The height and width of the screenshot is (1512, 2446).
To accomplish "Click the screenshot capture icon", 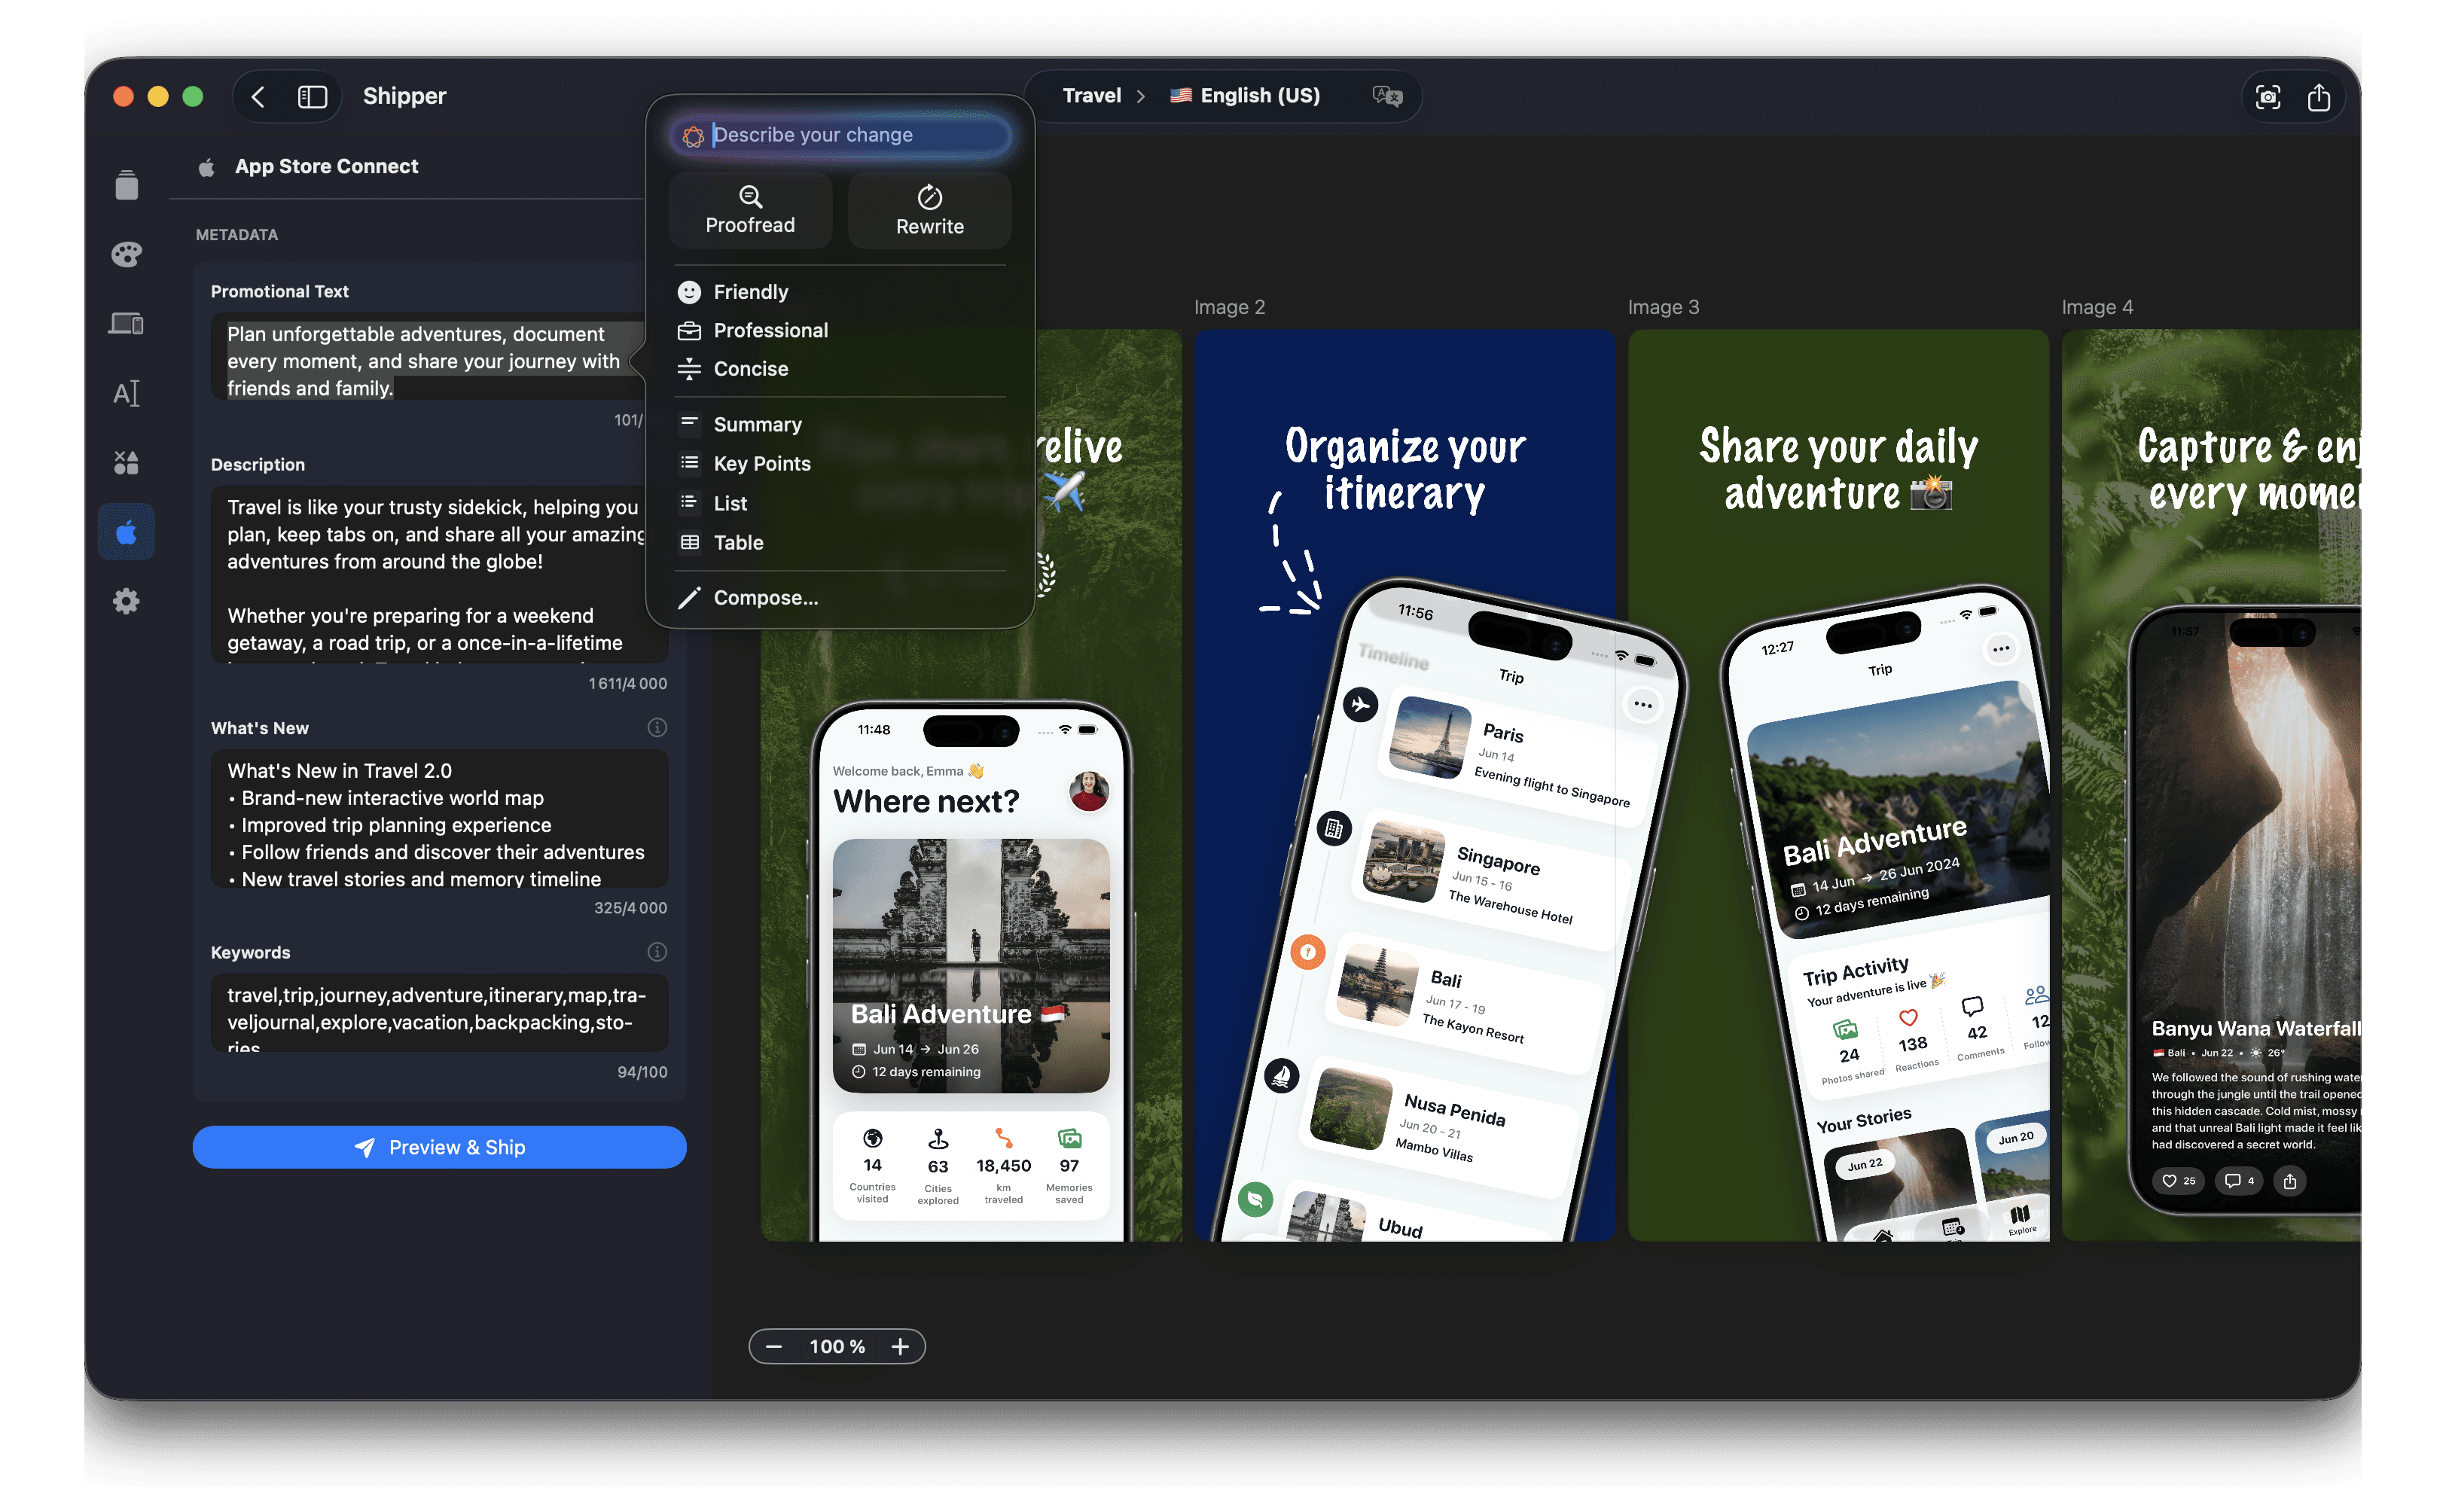I will tap(2267, 97).
